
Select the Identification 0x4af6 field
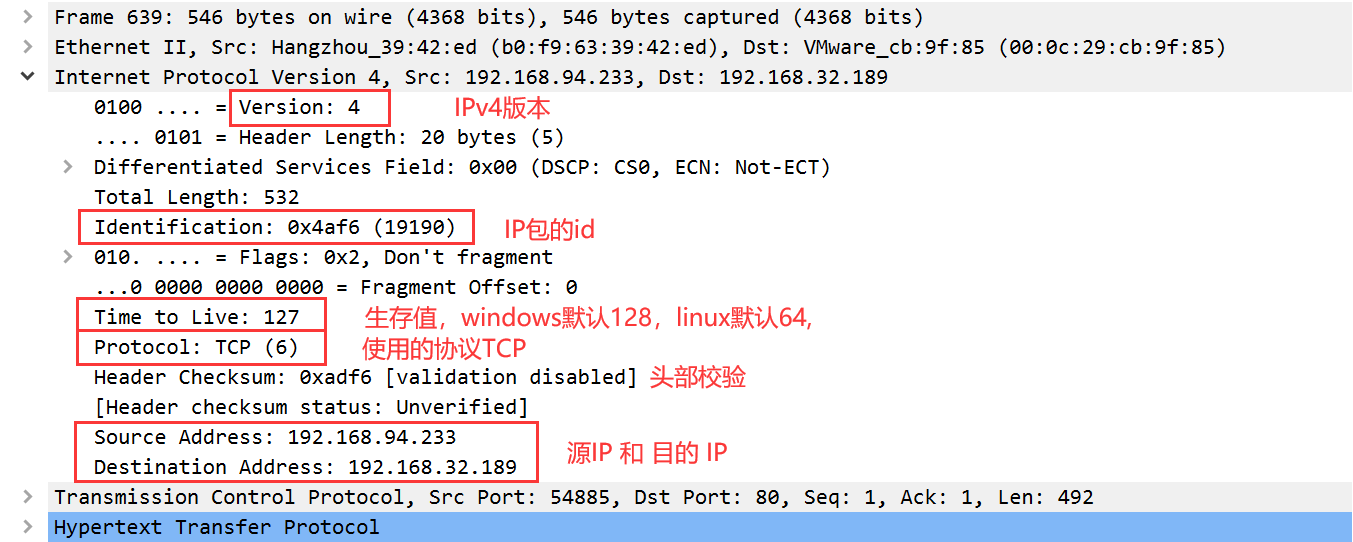coord(274,227)
